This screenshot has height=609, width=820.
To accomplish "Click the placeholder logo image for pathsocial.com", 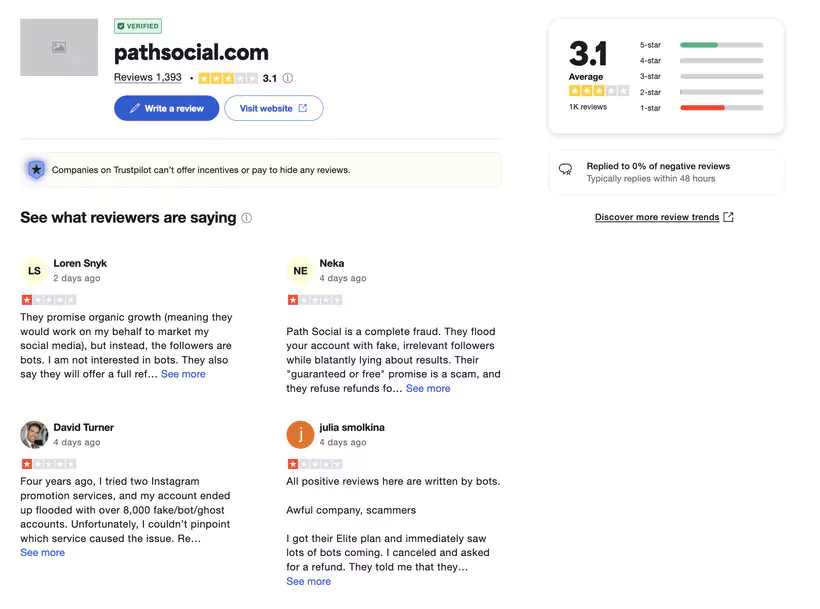I will click(x=58, y=47).
